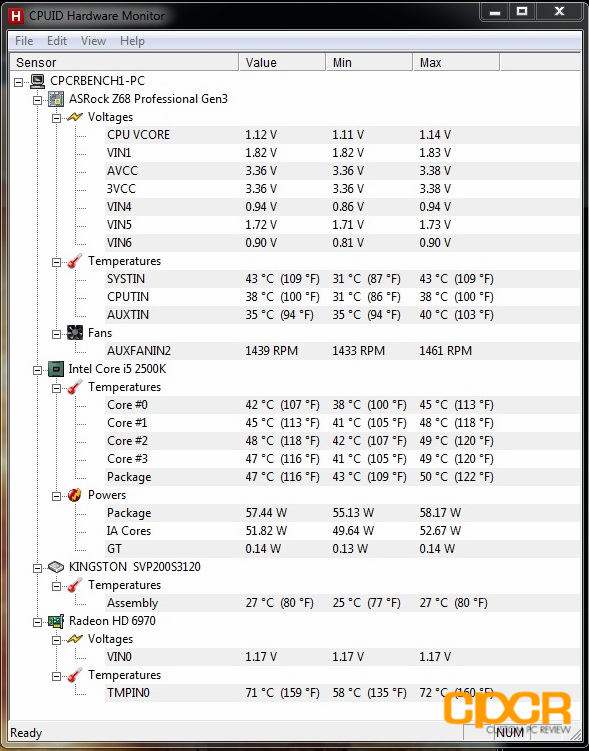The width and height of the screenshot is (589, 751).
Task: Click the Max column header
Action: tap(456, 63)
